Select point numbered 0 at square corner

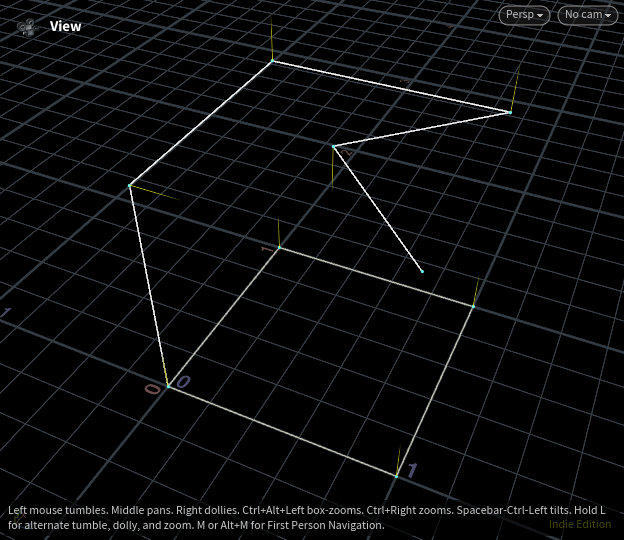click(168, 386)
